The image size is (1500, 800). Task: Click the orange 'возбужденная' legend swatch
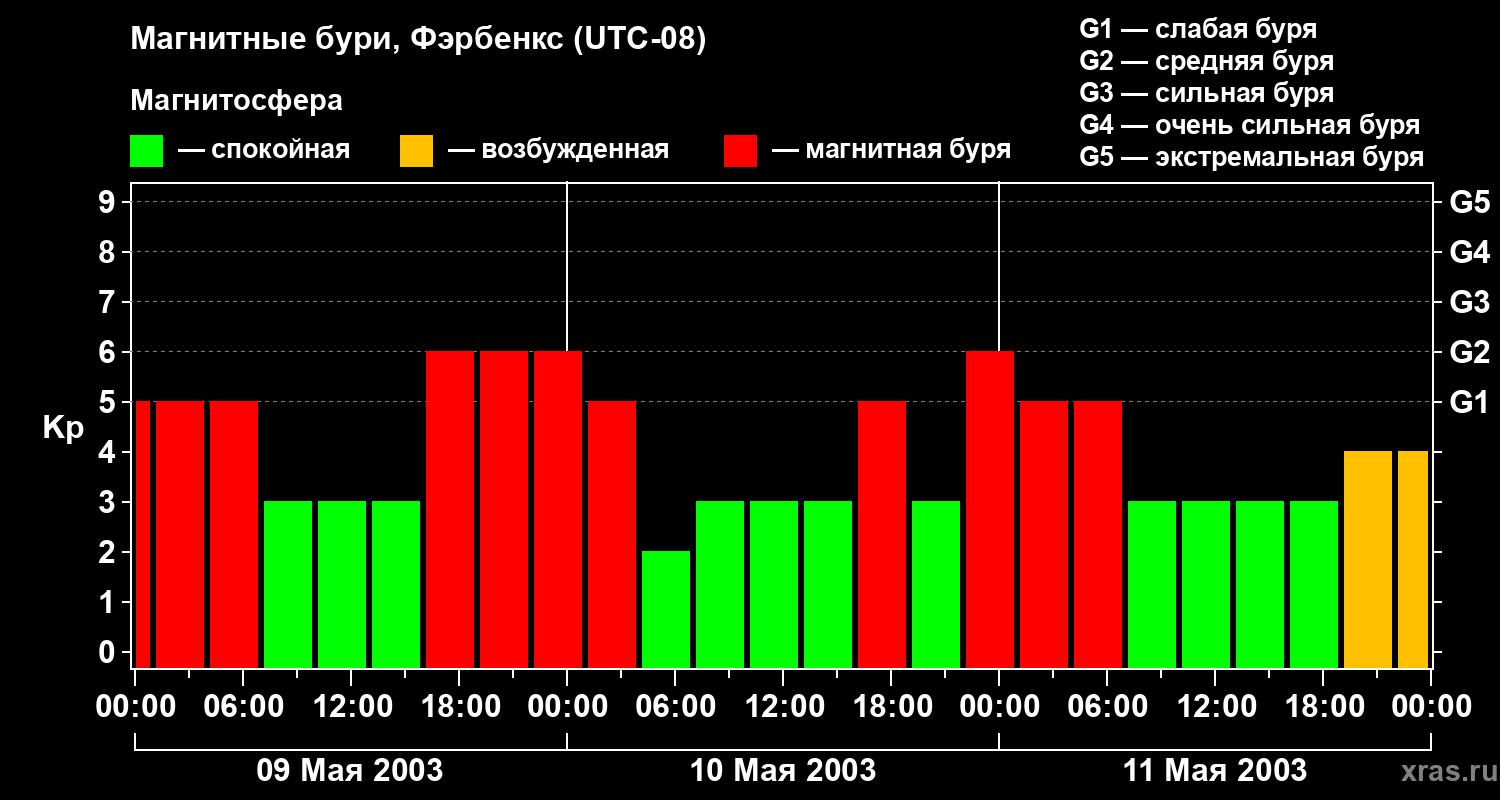click(416, 151)
